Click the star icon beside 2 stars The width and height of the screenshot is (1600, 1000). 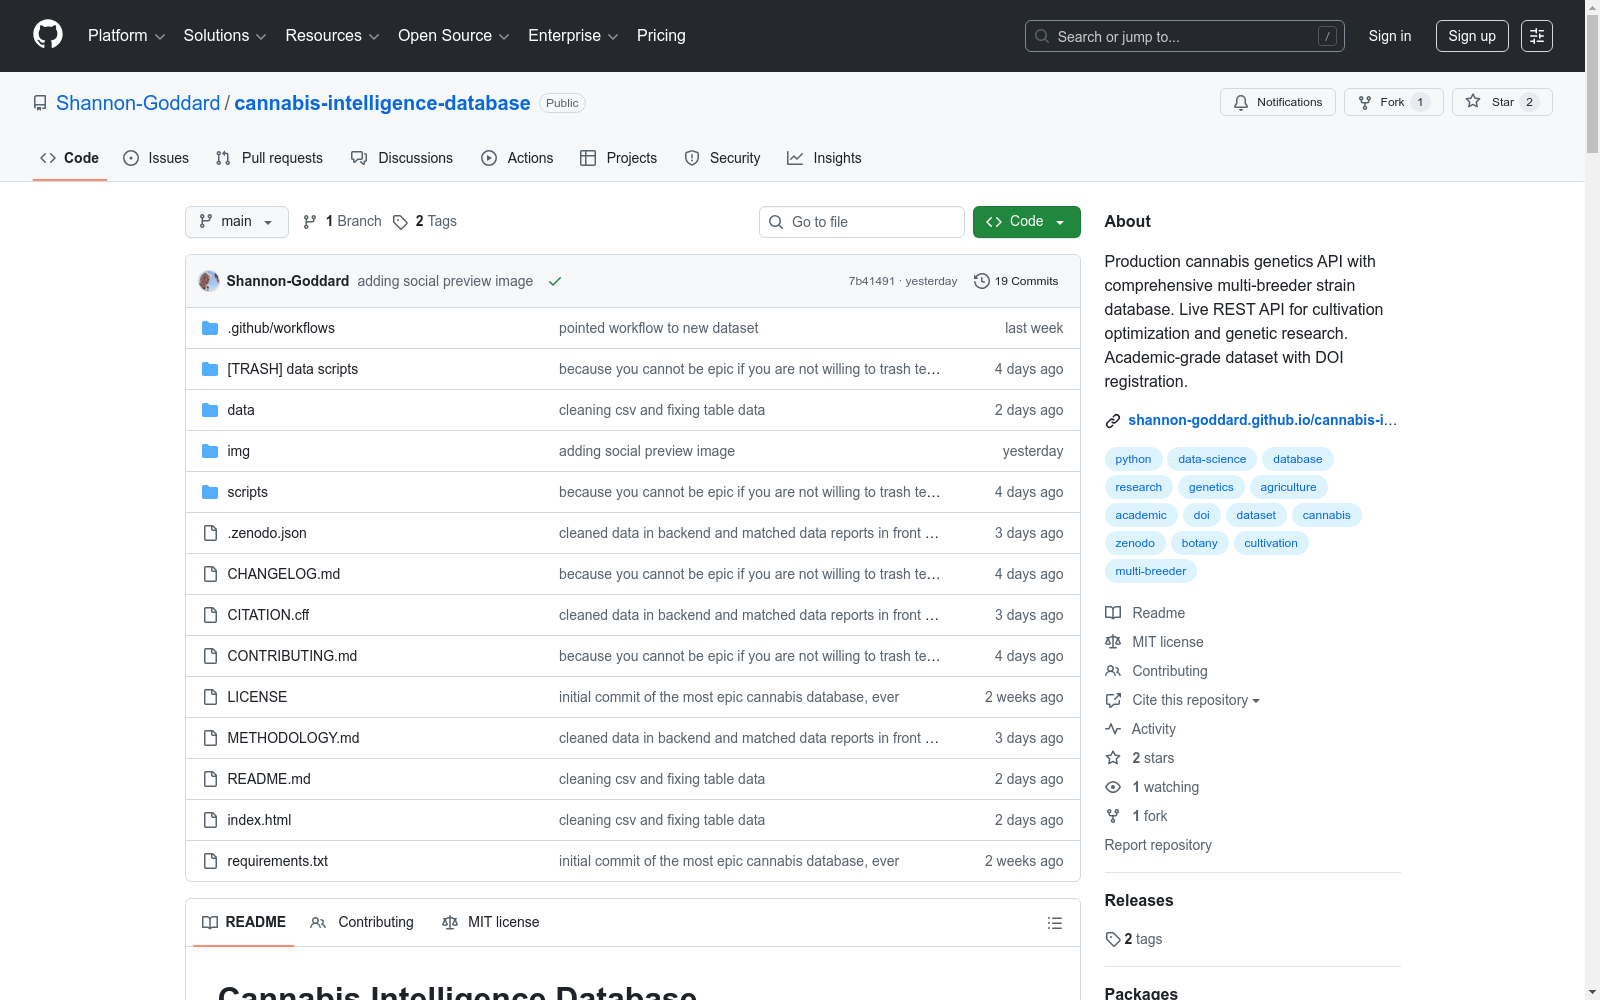[1113, 758]
